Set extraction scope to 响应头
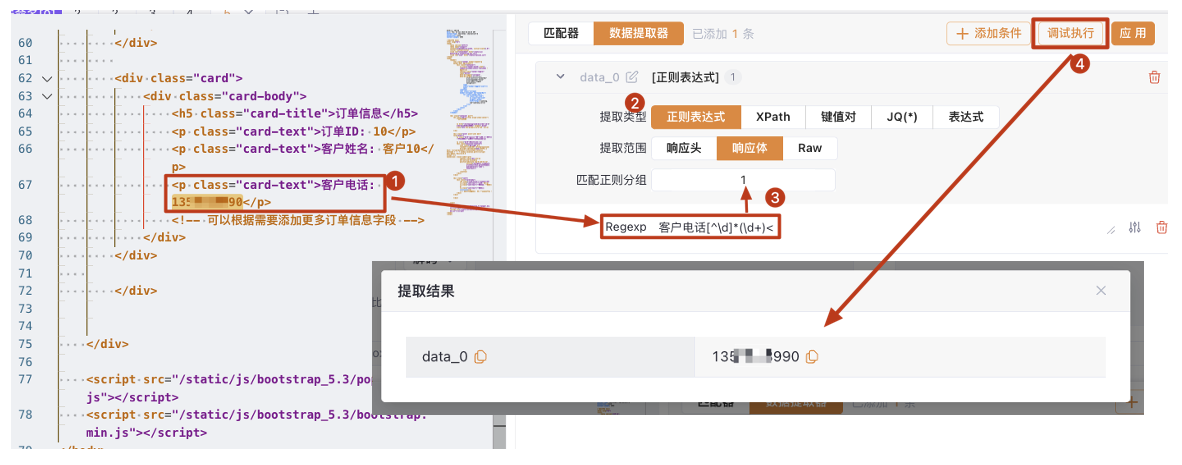 (684, 148)
